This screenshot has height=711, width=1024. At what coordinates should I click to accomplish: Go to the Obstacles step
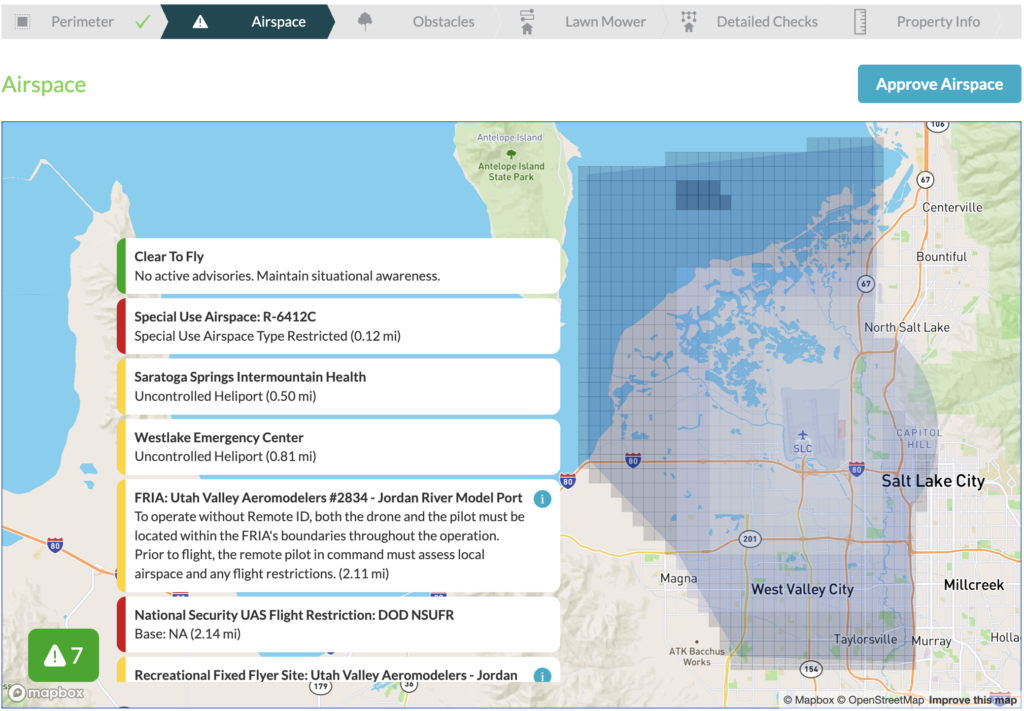coord(418,22)
